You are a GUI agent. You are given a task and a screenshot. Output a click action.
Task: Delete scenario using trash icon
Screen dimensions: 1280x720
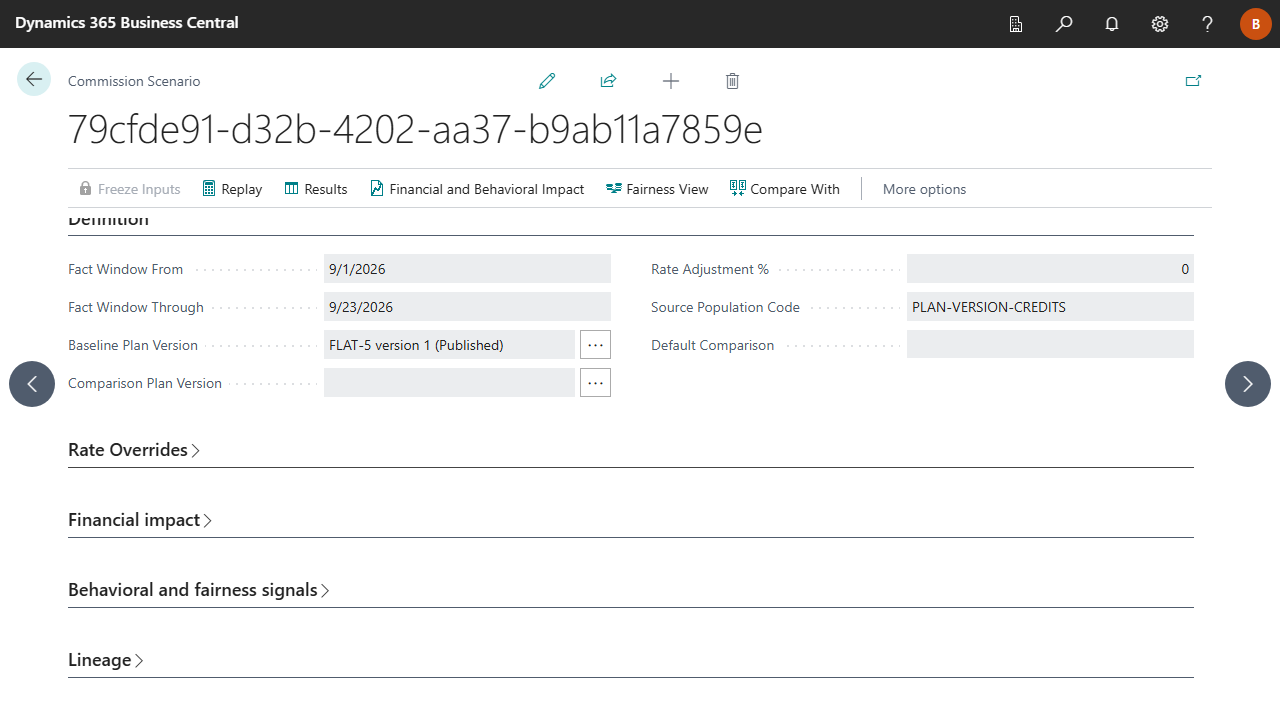(732, 81)
